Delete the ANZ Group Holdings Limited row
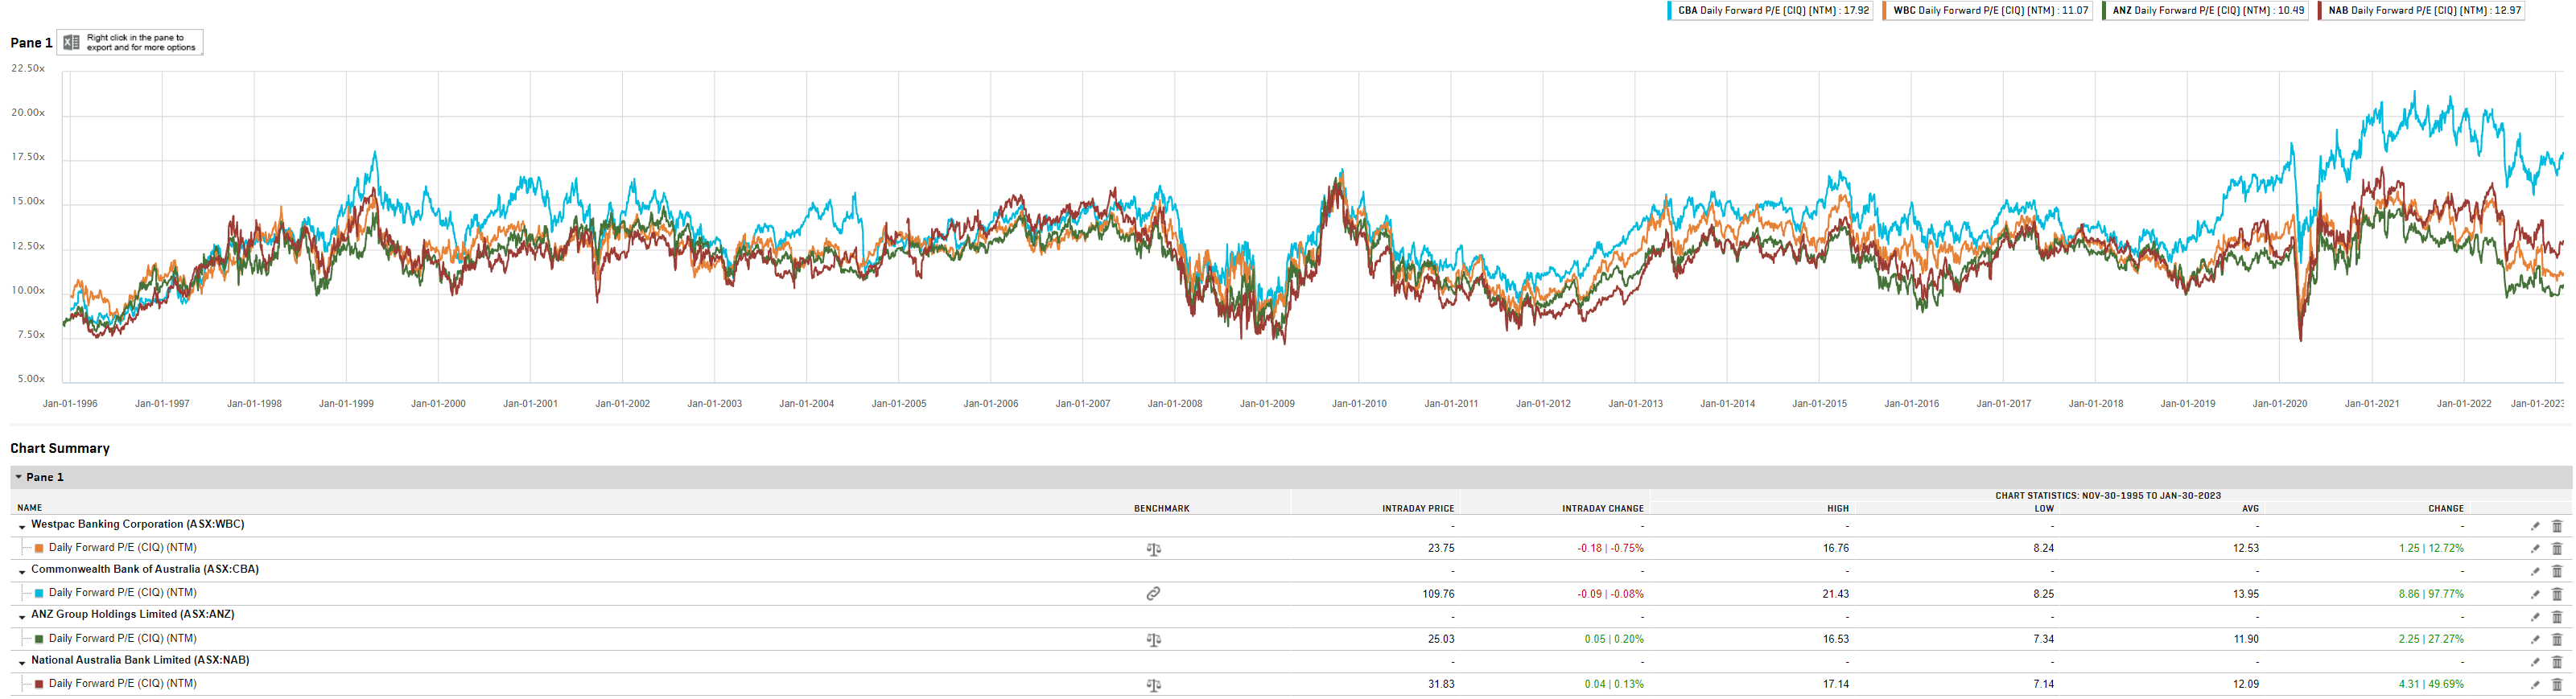This screenshot has height=699, width=2576. 2557,617
